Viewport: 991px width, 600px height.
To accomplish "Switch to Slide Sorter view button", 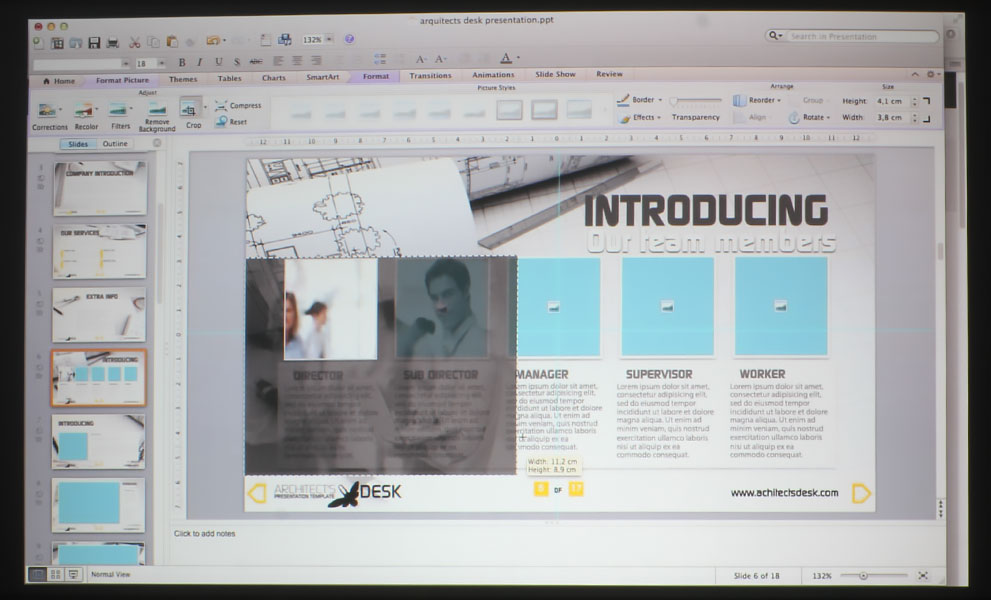I will [x=55, y=574].
